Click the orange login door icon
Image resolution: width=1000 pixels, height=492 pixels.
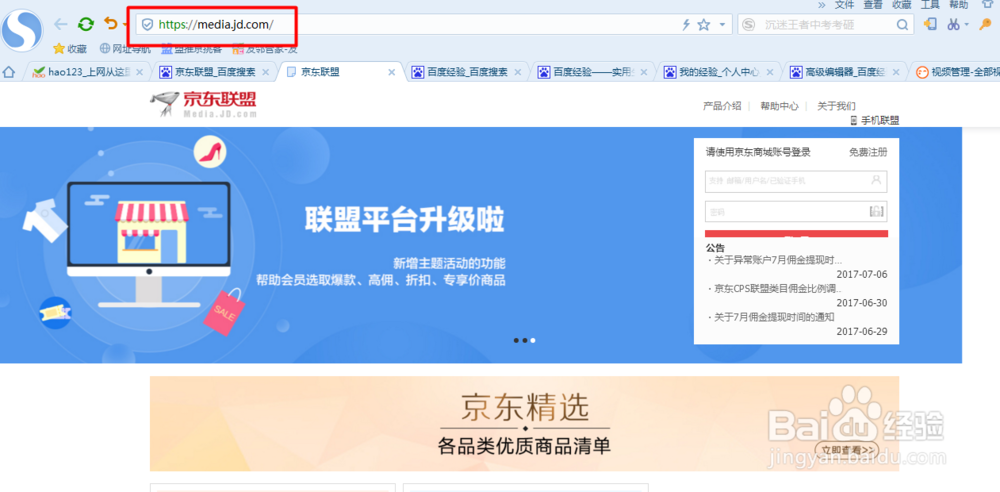(930, 24)
